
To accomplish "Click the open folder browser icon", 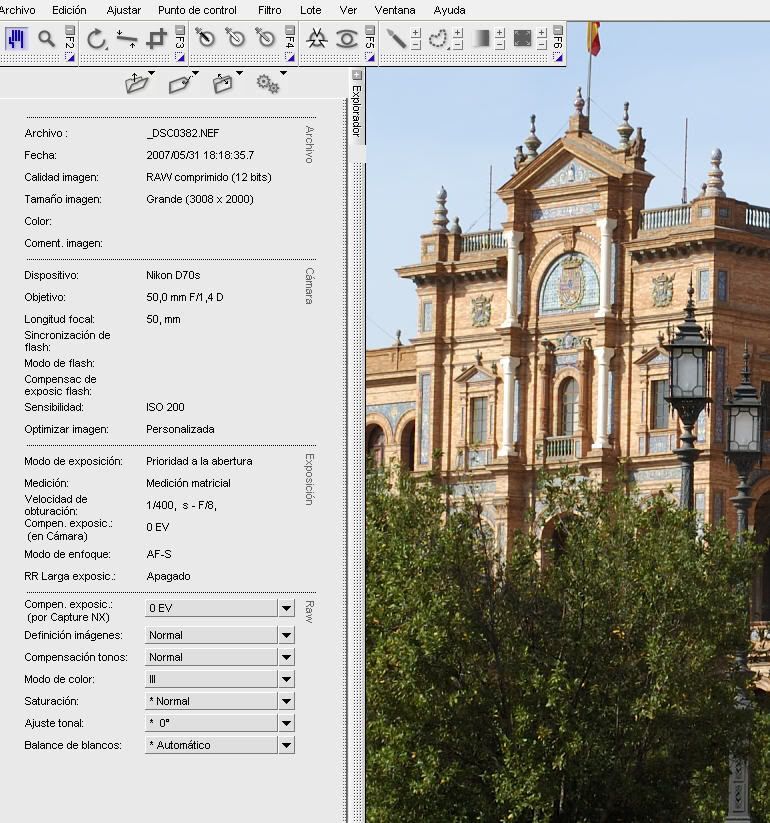I will pyautogui.click(x=136, y=83).
